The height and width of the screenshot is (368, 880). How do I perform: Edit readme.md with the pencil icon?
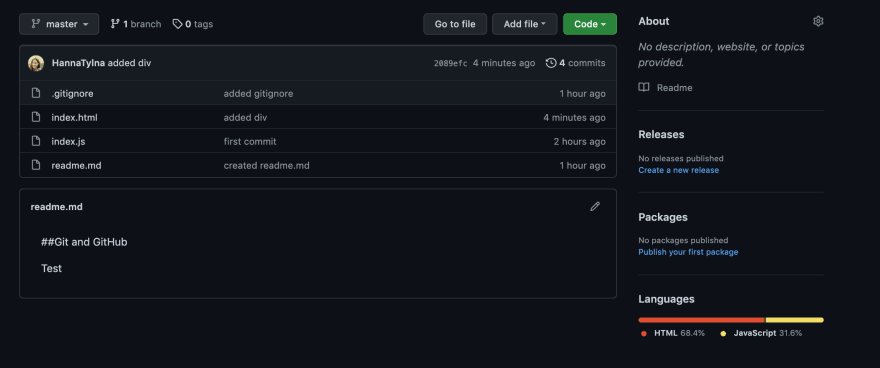click(595, 206)
